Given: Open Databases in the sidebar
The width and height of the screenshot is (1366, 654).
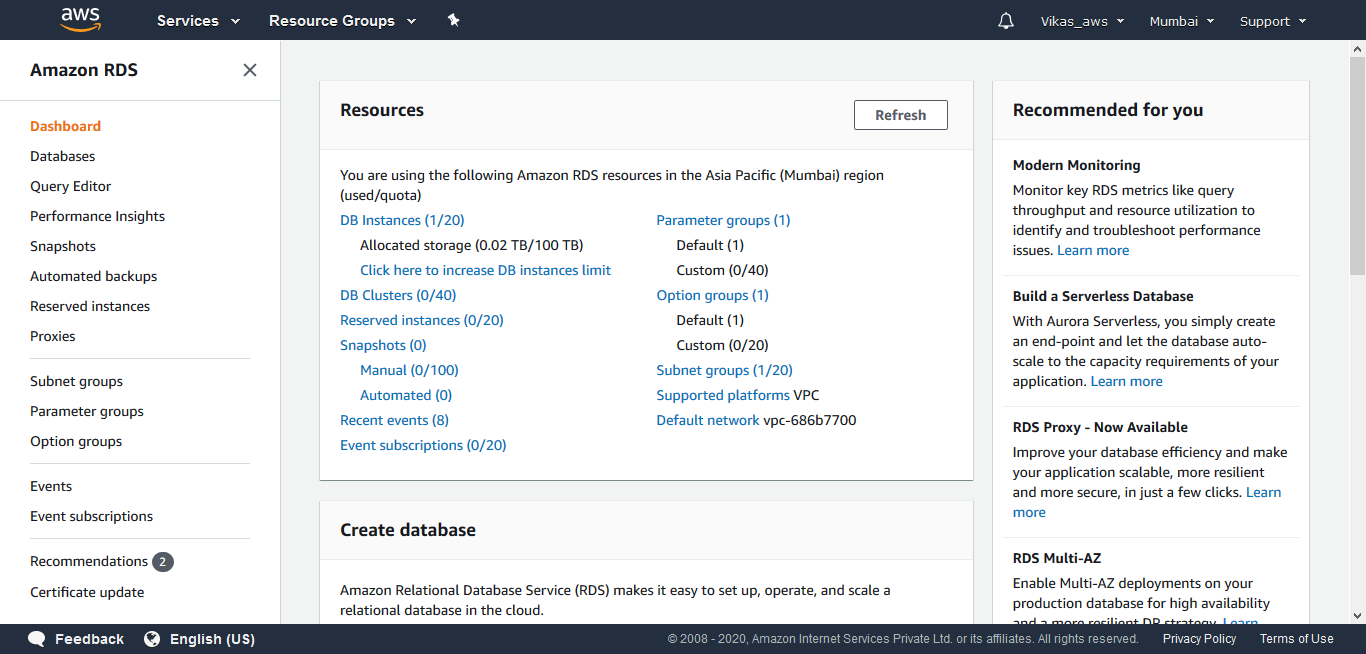Looking at the screenshot, I should coord(63,156).
